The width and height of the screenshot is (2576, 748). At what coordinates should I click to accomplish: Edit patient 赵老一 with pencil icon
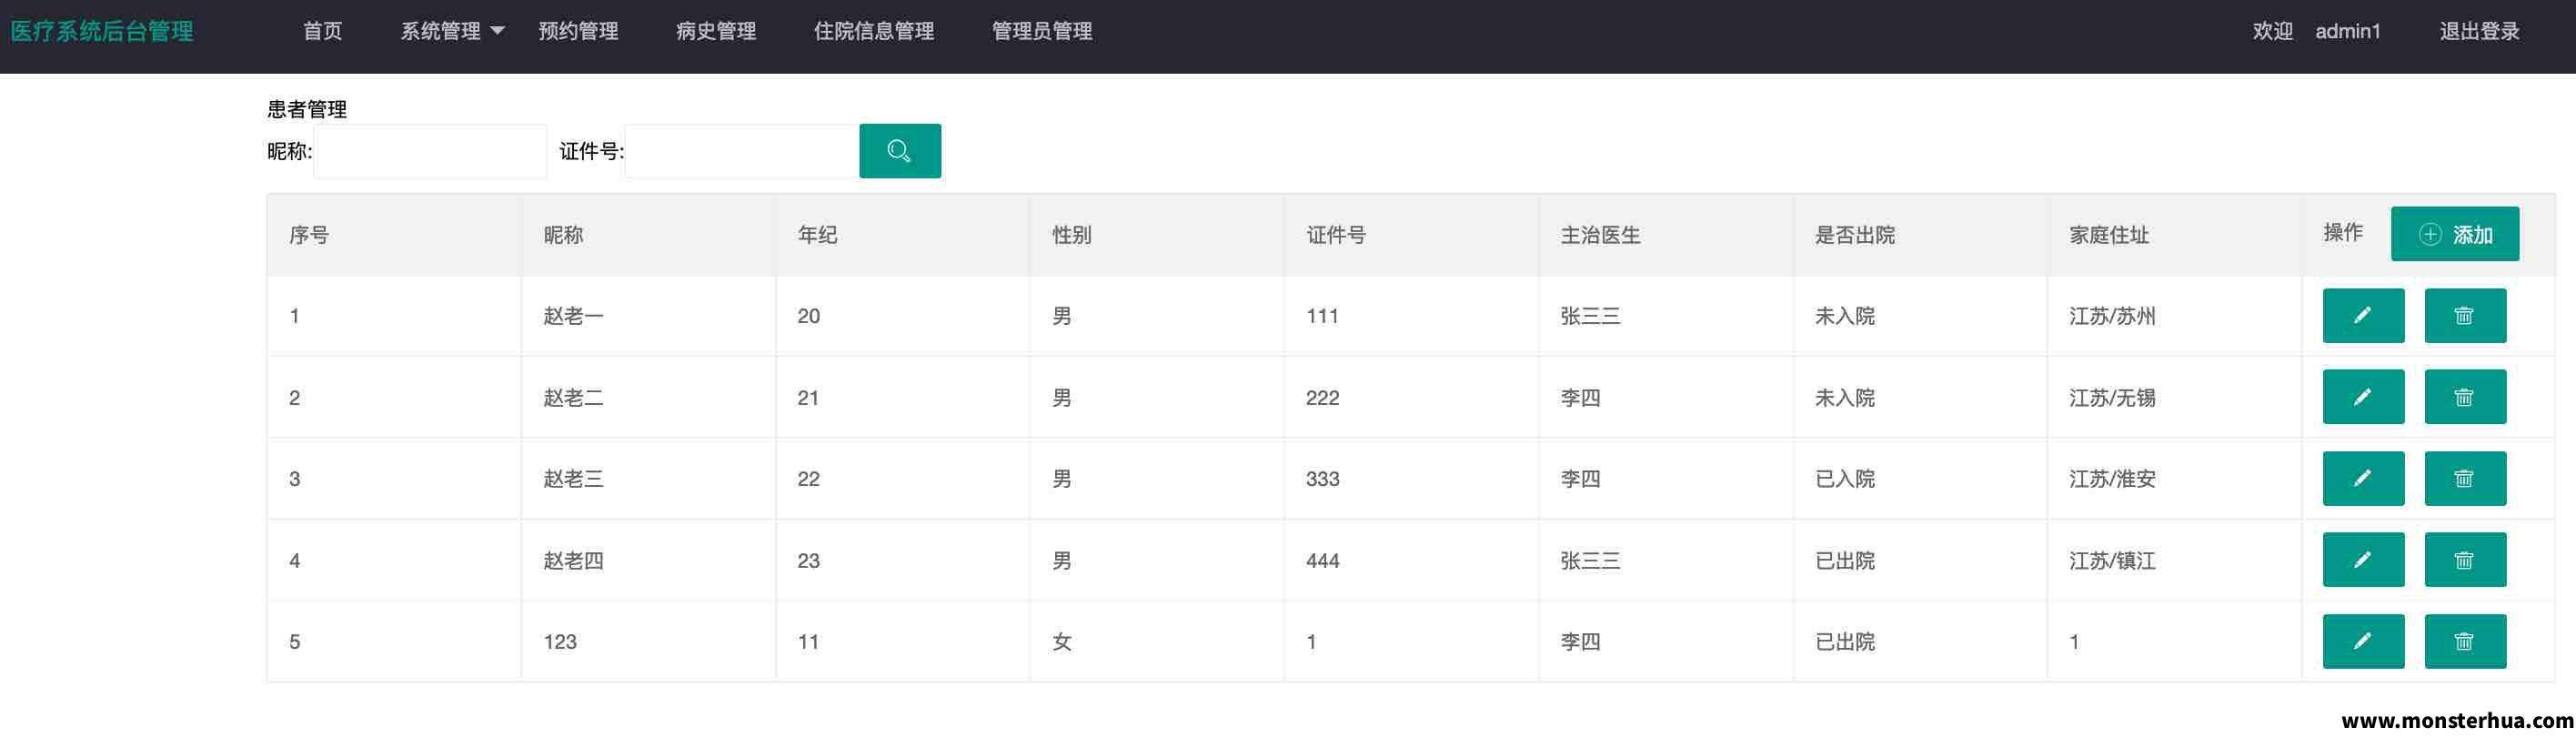(x=2363, y=316)
